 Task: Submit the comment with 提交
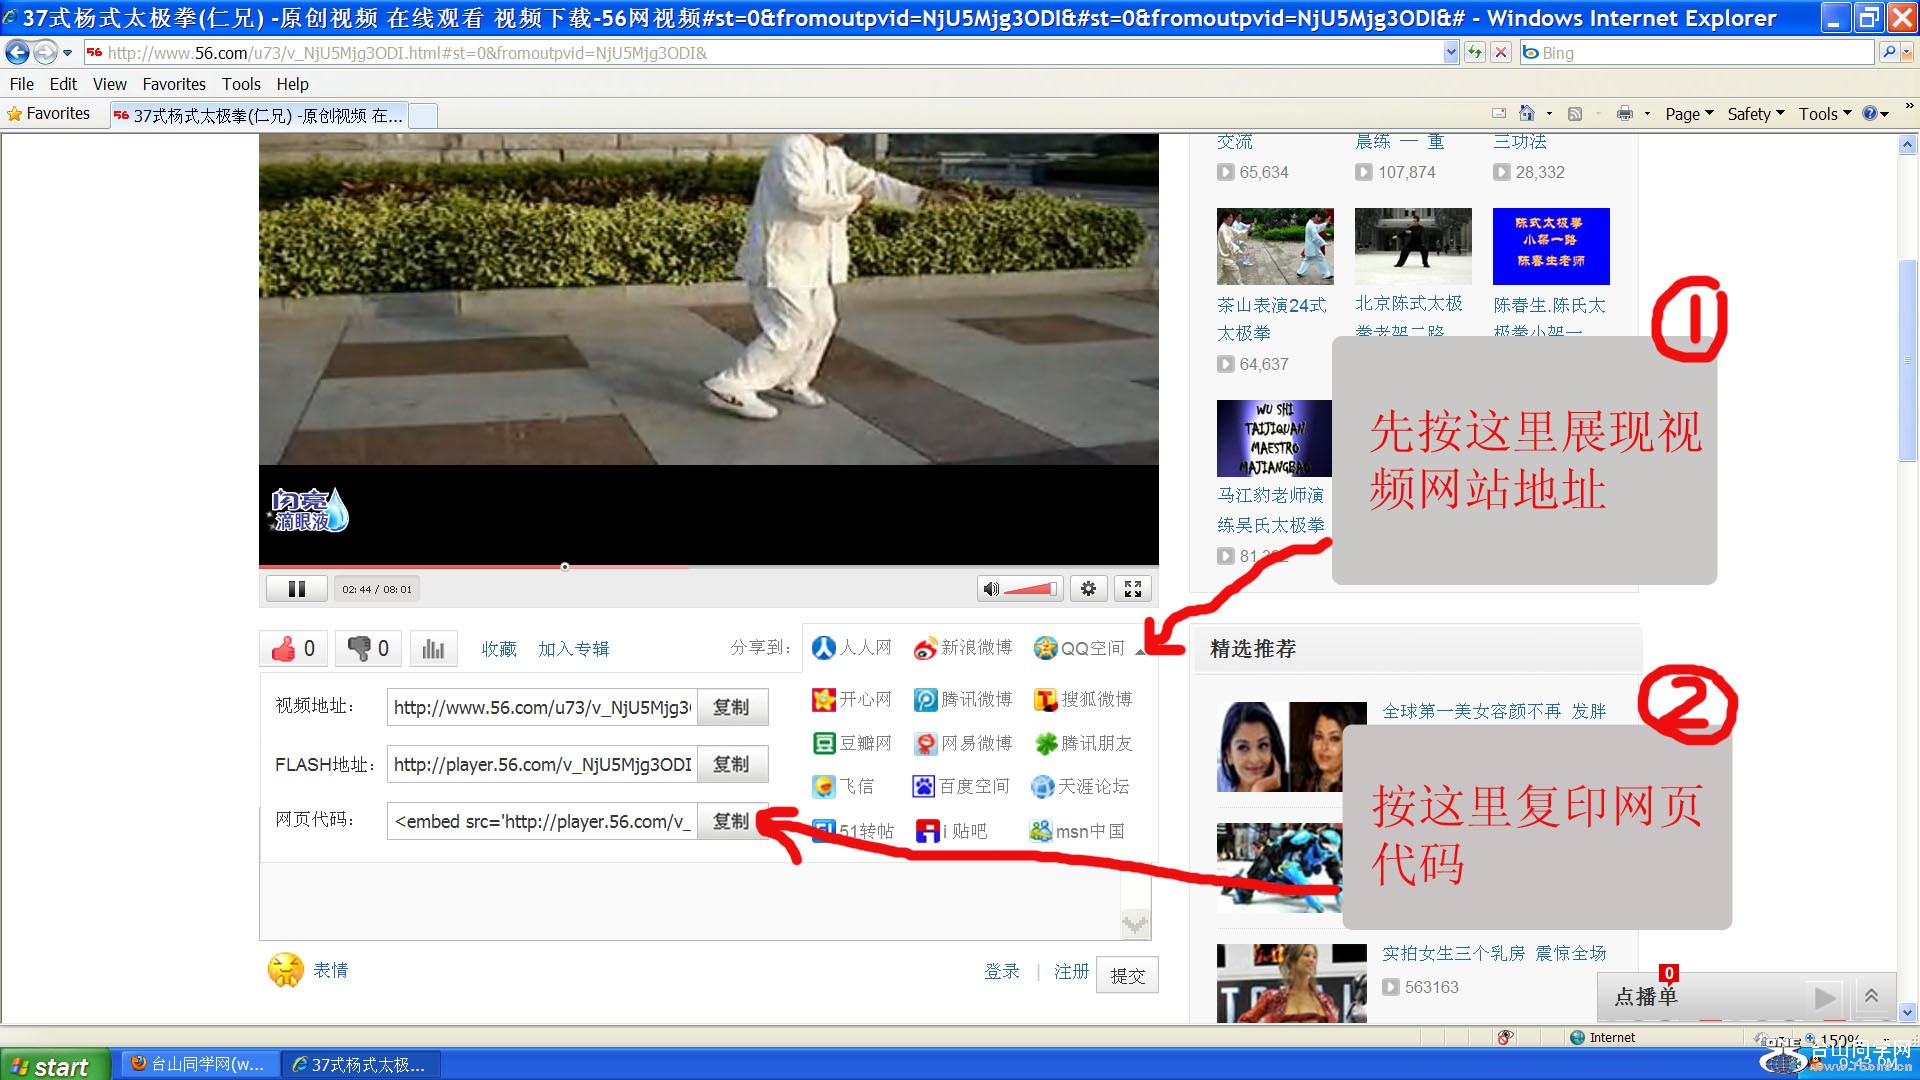point(1127,975)
